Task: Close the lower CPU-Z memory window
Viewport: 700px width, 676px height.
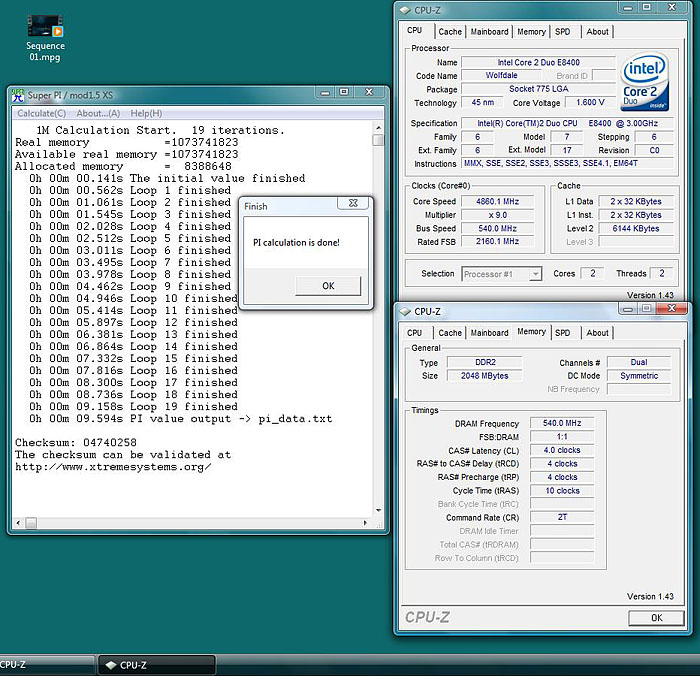Action: click(672, 308)
